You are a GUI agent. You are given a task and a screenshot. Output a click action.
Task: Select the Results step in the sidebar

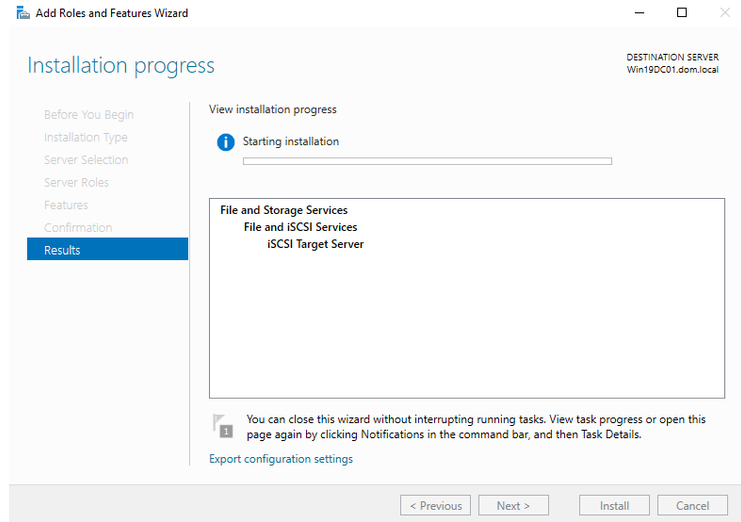pos(107,250)
